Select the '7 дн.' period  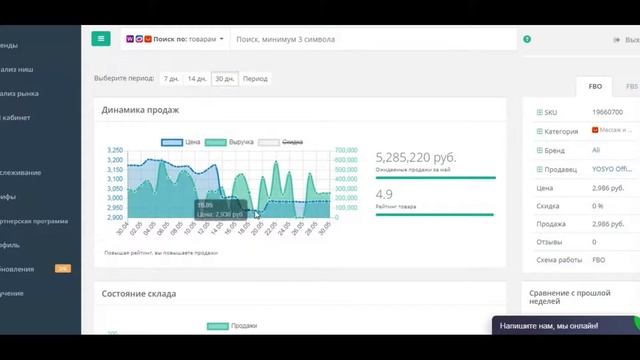pyautogui.click(x=171, y=78)
